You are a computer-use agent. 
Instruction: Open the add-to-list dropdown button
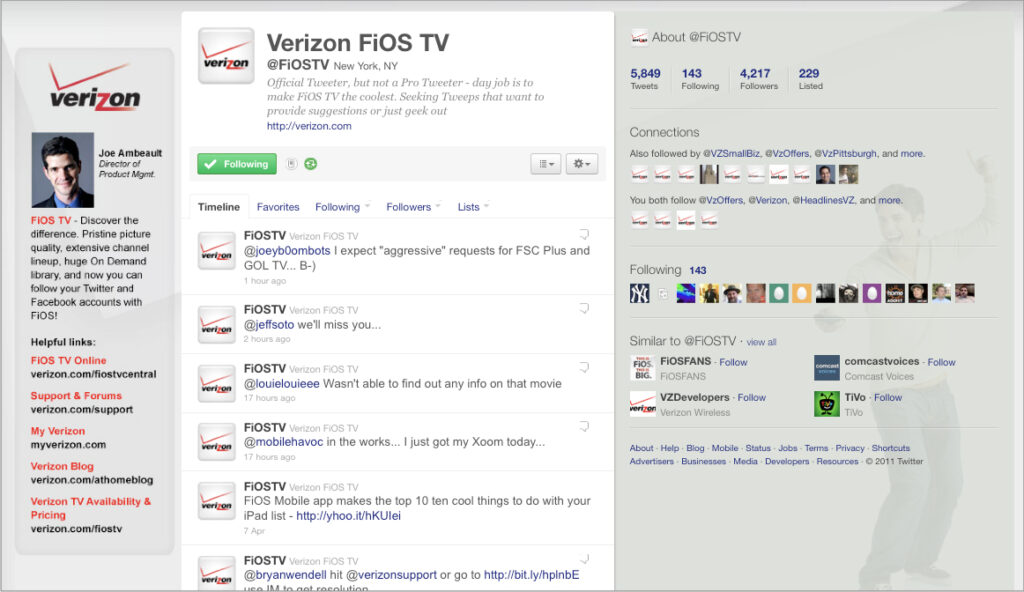pyautogui.click(x=546, y=164)
